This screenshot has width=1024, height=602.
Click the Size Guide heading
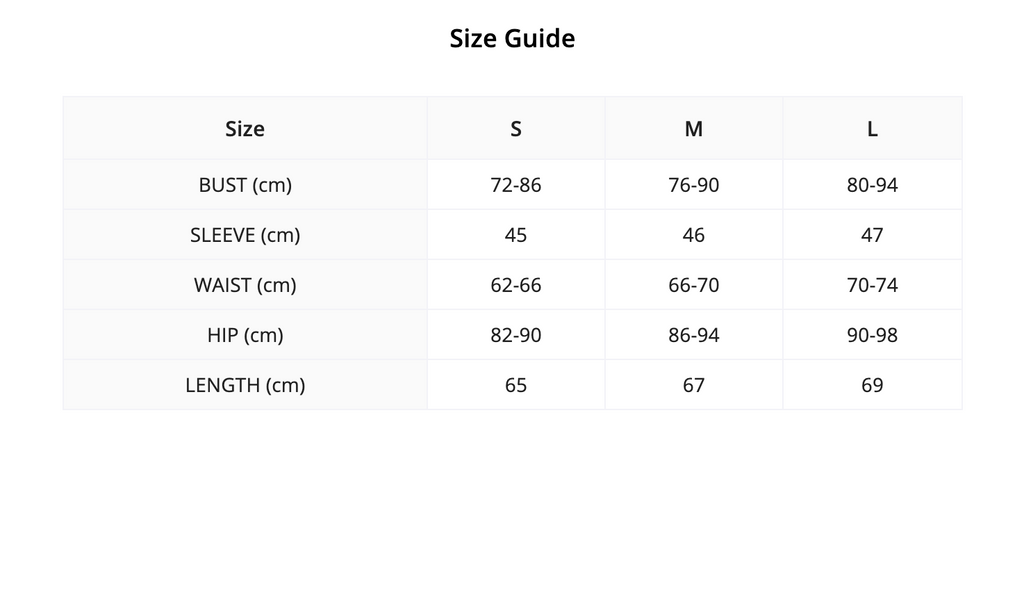(x=512, y=39)
